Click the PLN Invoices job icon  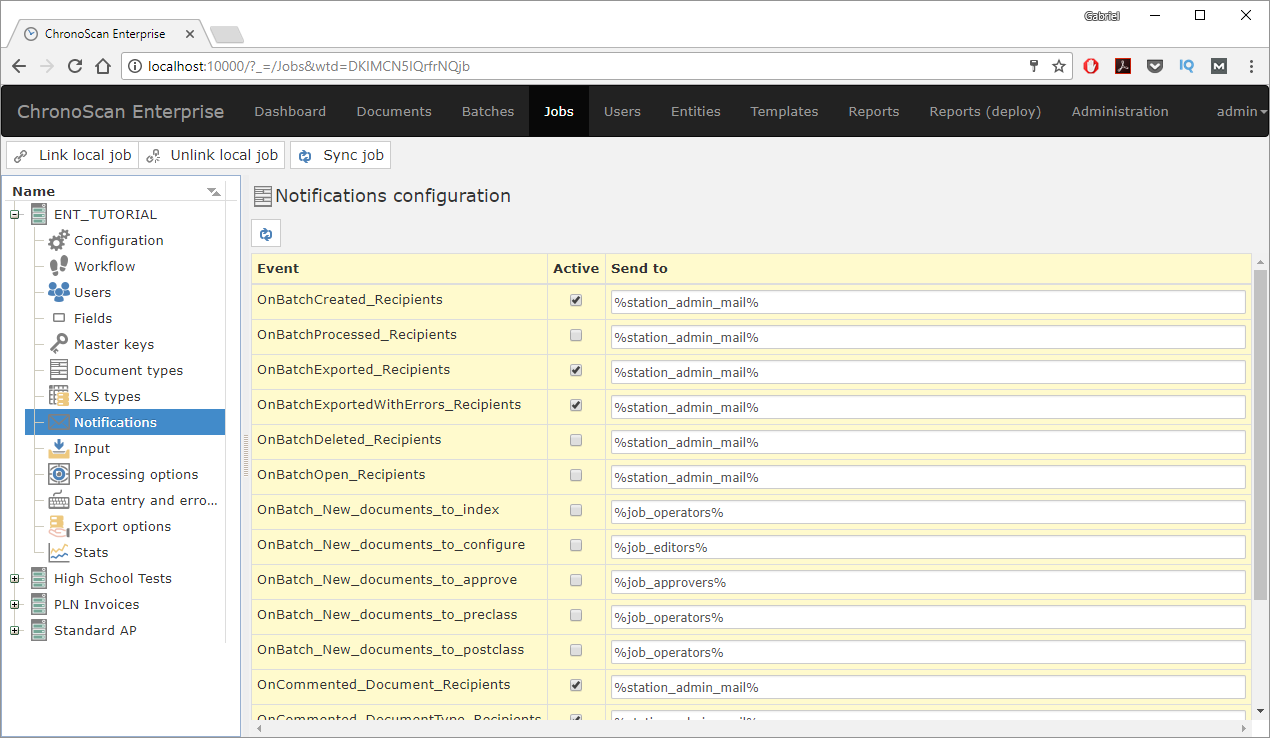39,604
